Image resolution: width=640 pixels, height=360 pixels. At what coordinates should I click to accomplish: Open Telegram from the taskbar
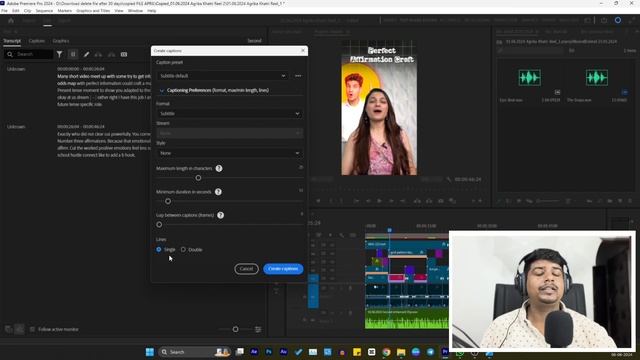point(430,352)
